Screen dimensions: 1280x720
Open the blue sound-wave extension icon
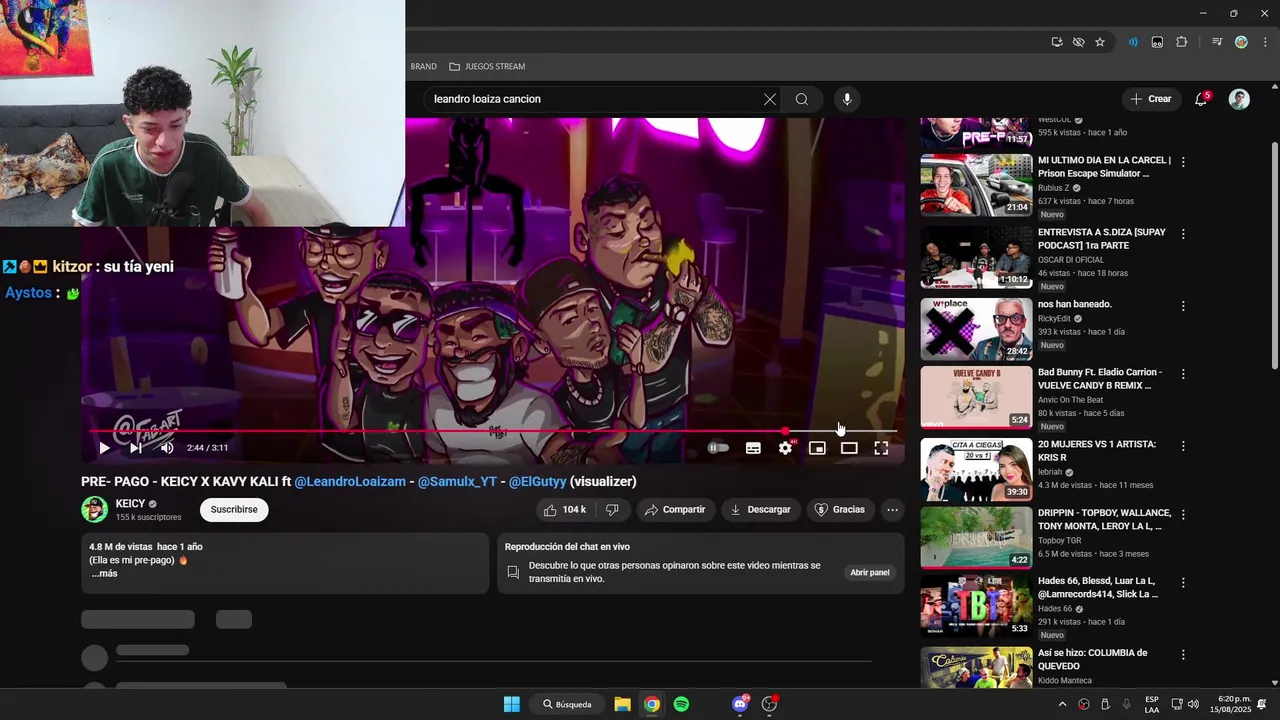(1133, 42)
